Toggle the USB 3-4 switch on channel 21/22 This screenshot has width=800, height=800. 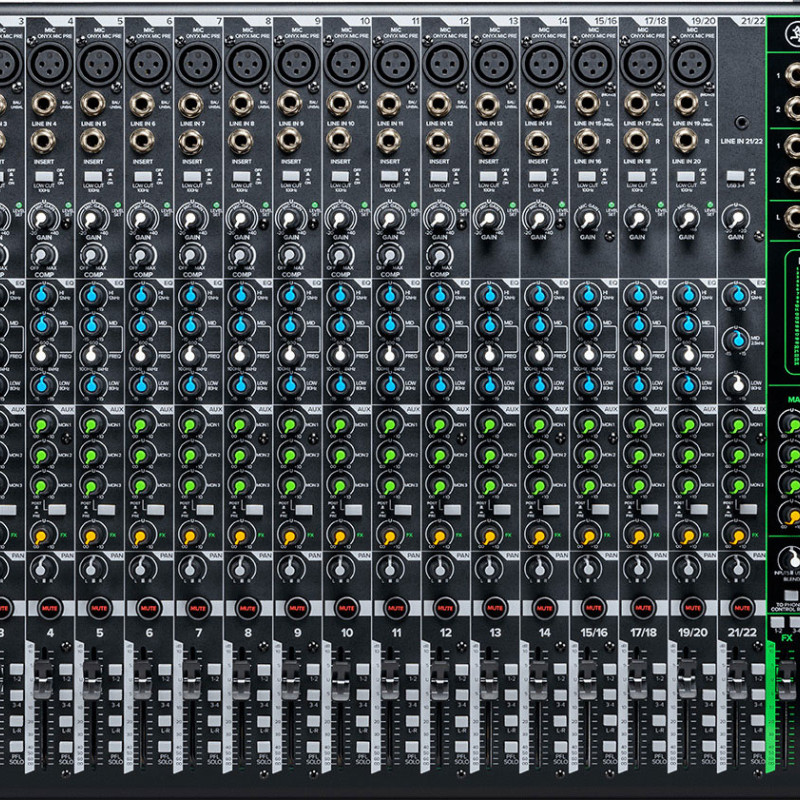click(735, 177)
